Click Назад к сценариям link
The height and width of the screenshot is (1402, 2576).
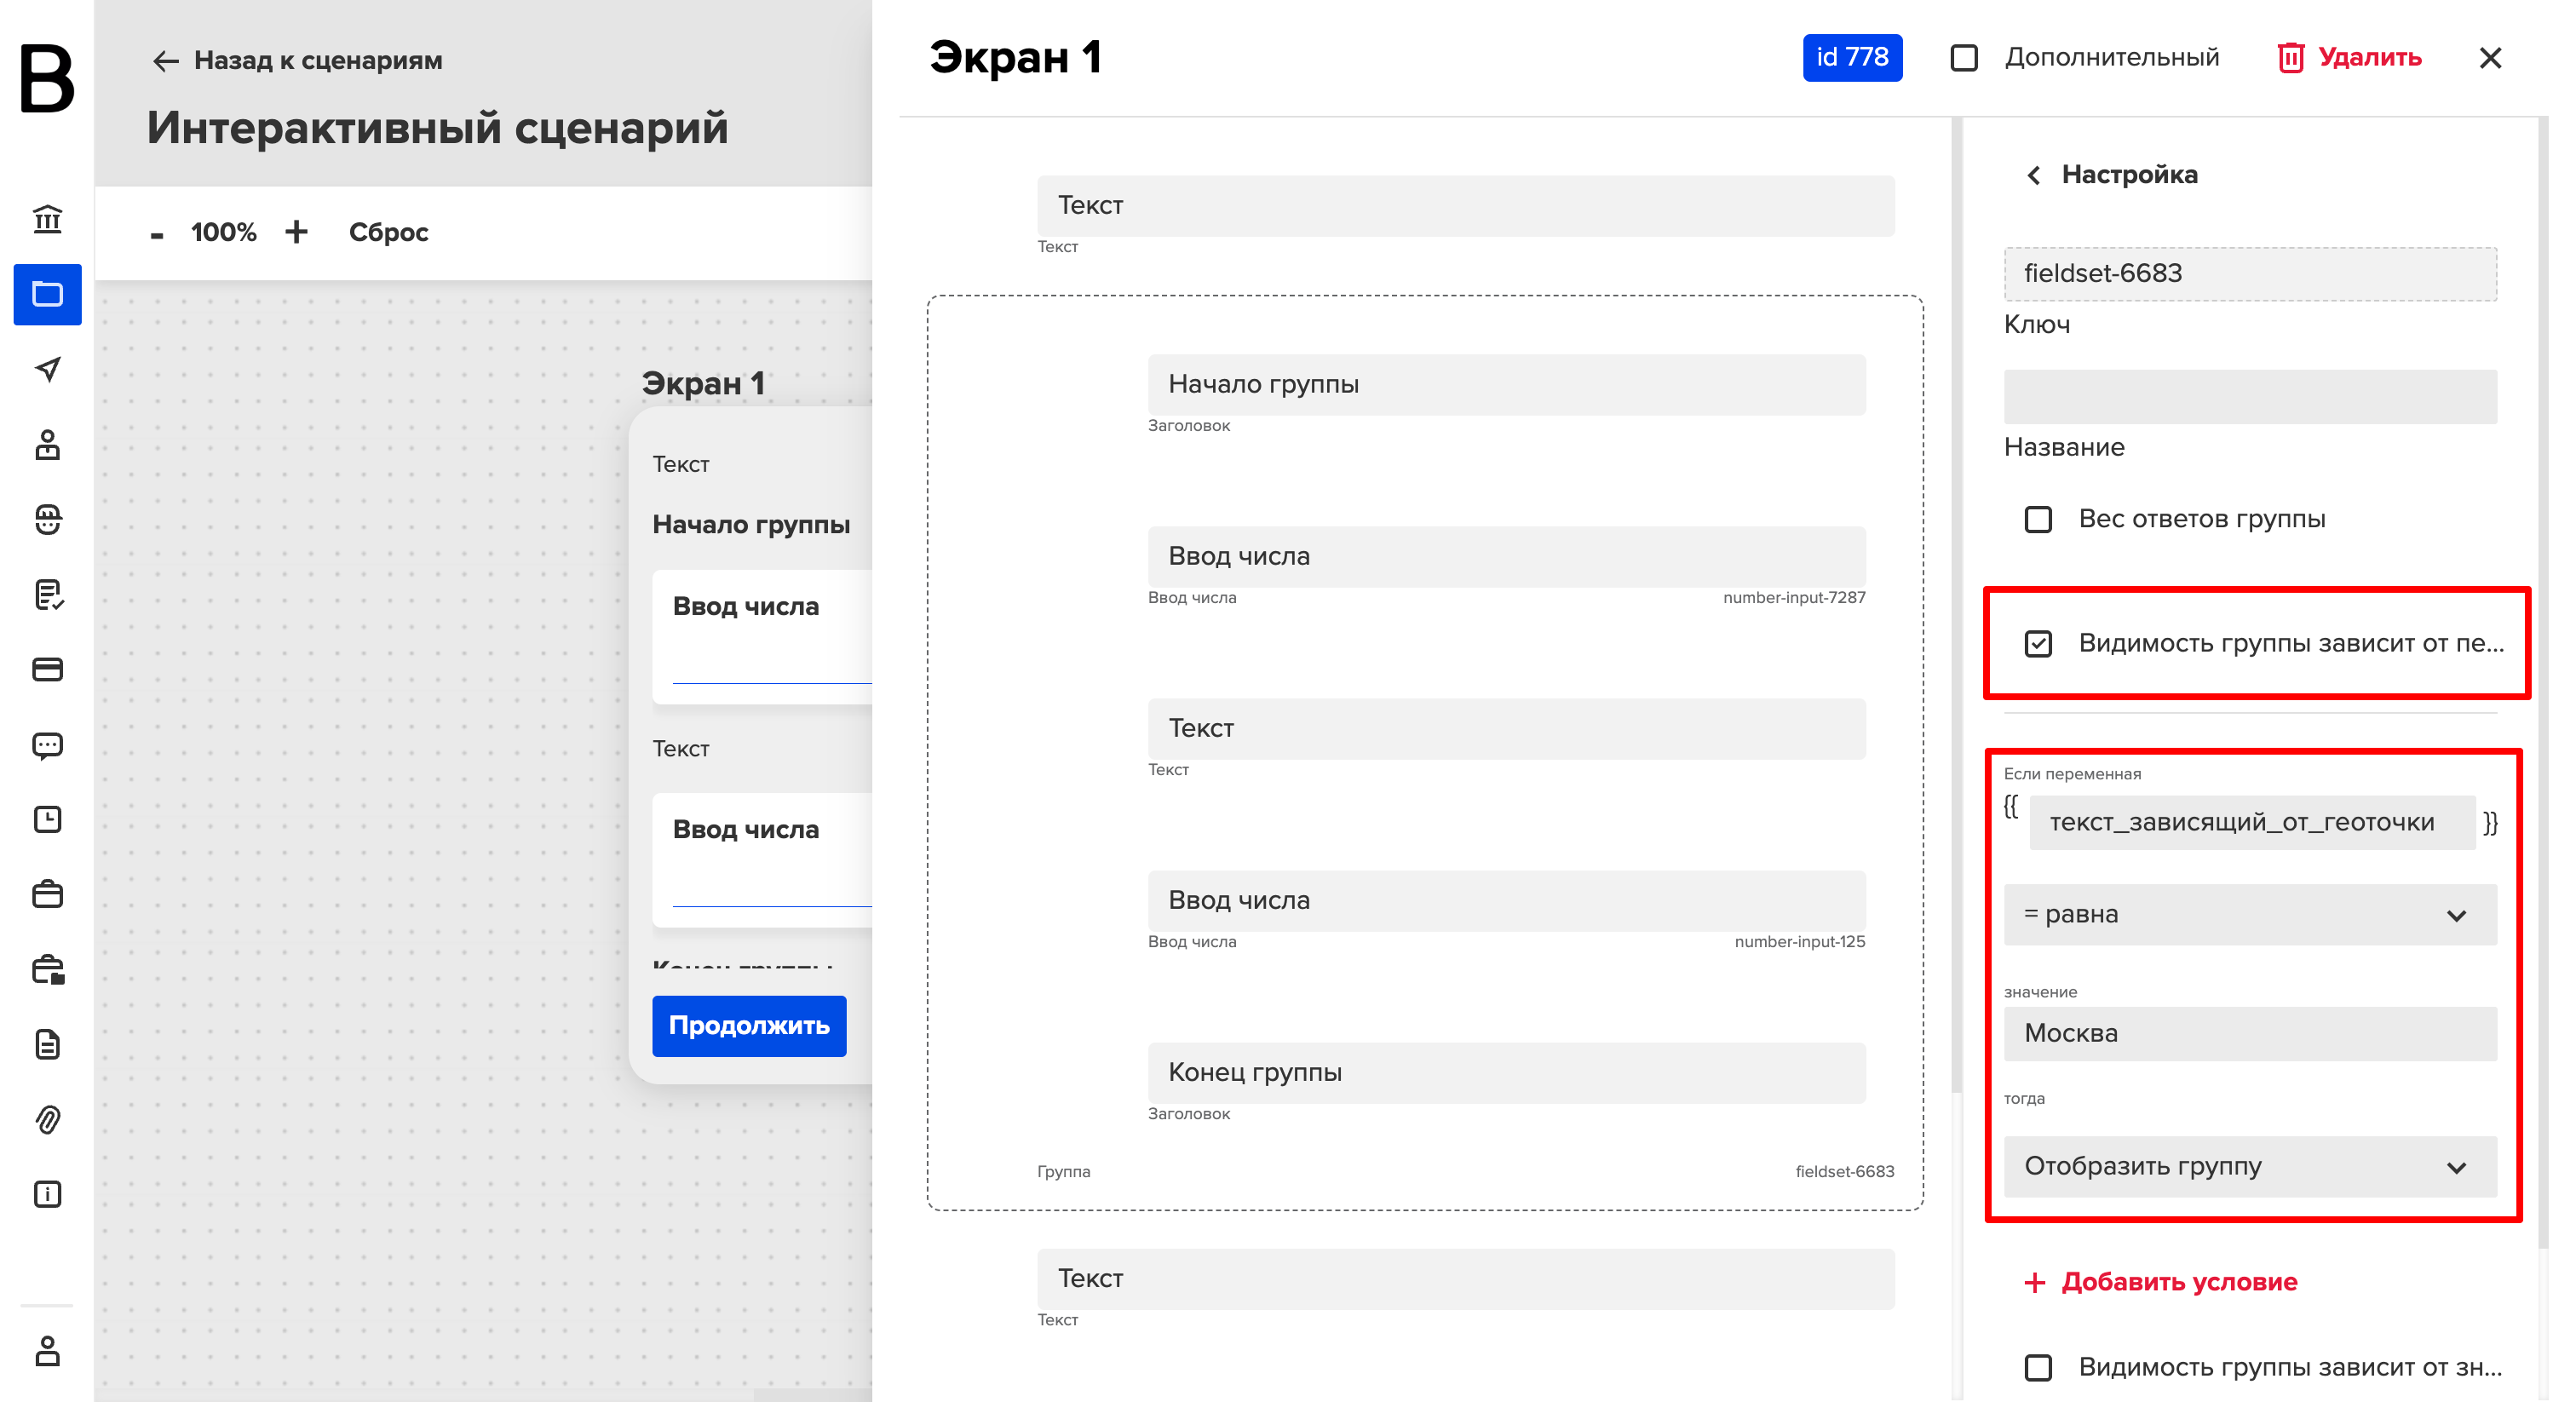point(297,61)
